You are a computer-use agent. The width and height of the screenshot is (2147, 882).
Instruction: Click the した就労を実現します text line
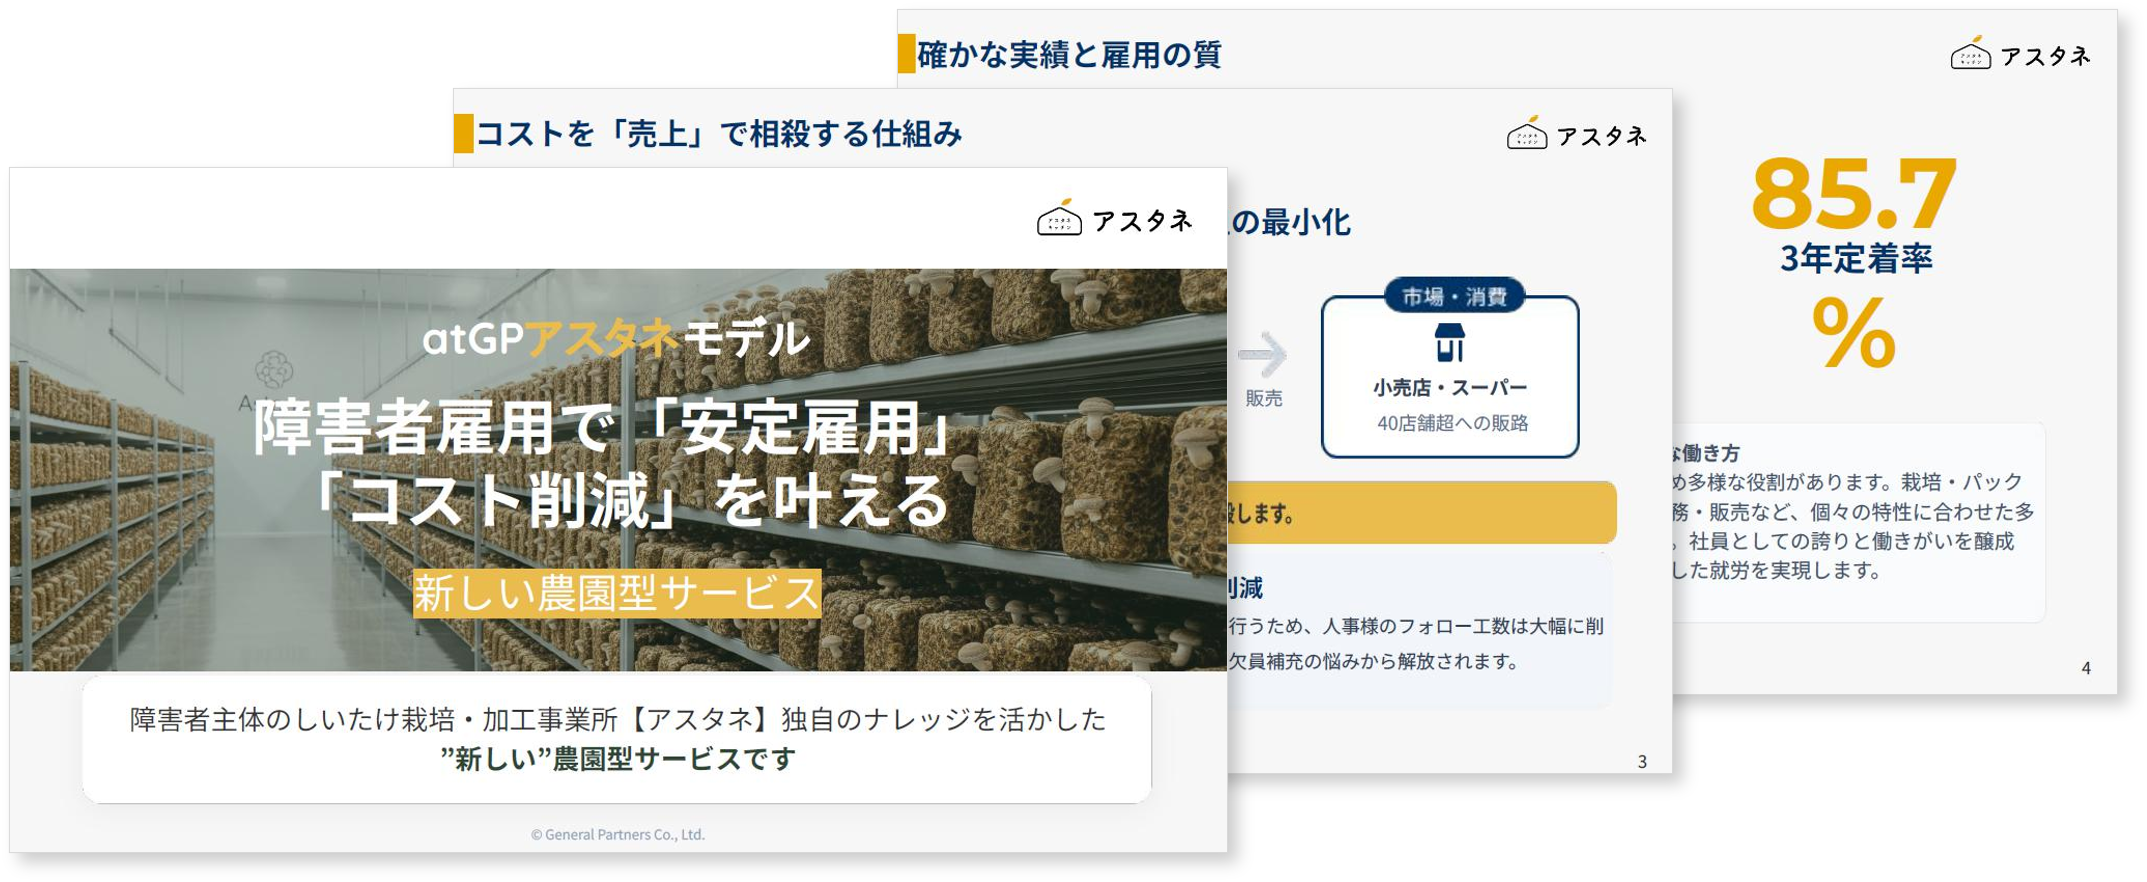(x=1777, y=570)
